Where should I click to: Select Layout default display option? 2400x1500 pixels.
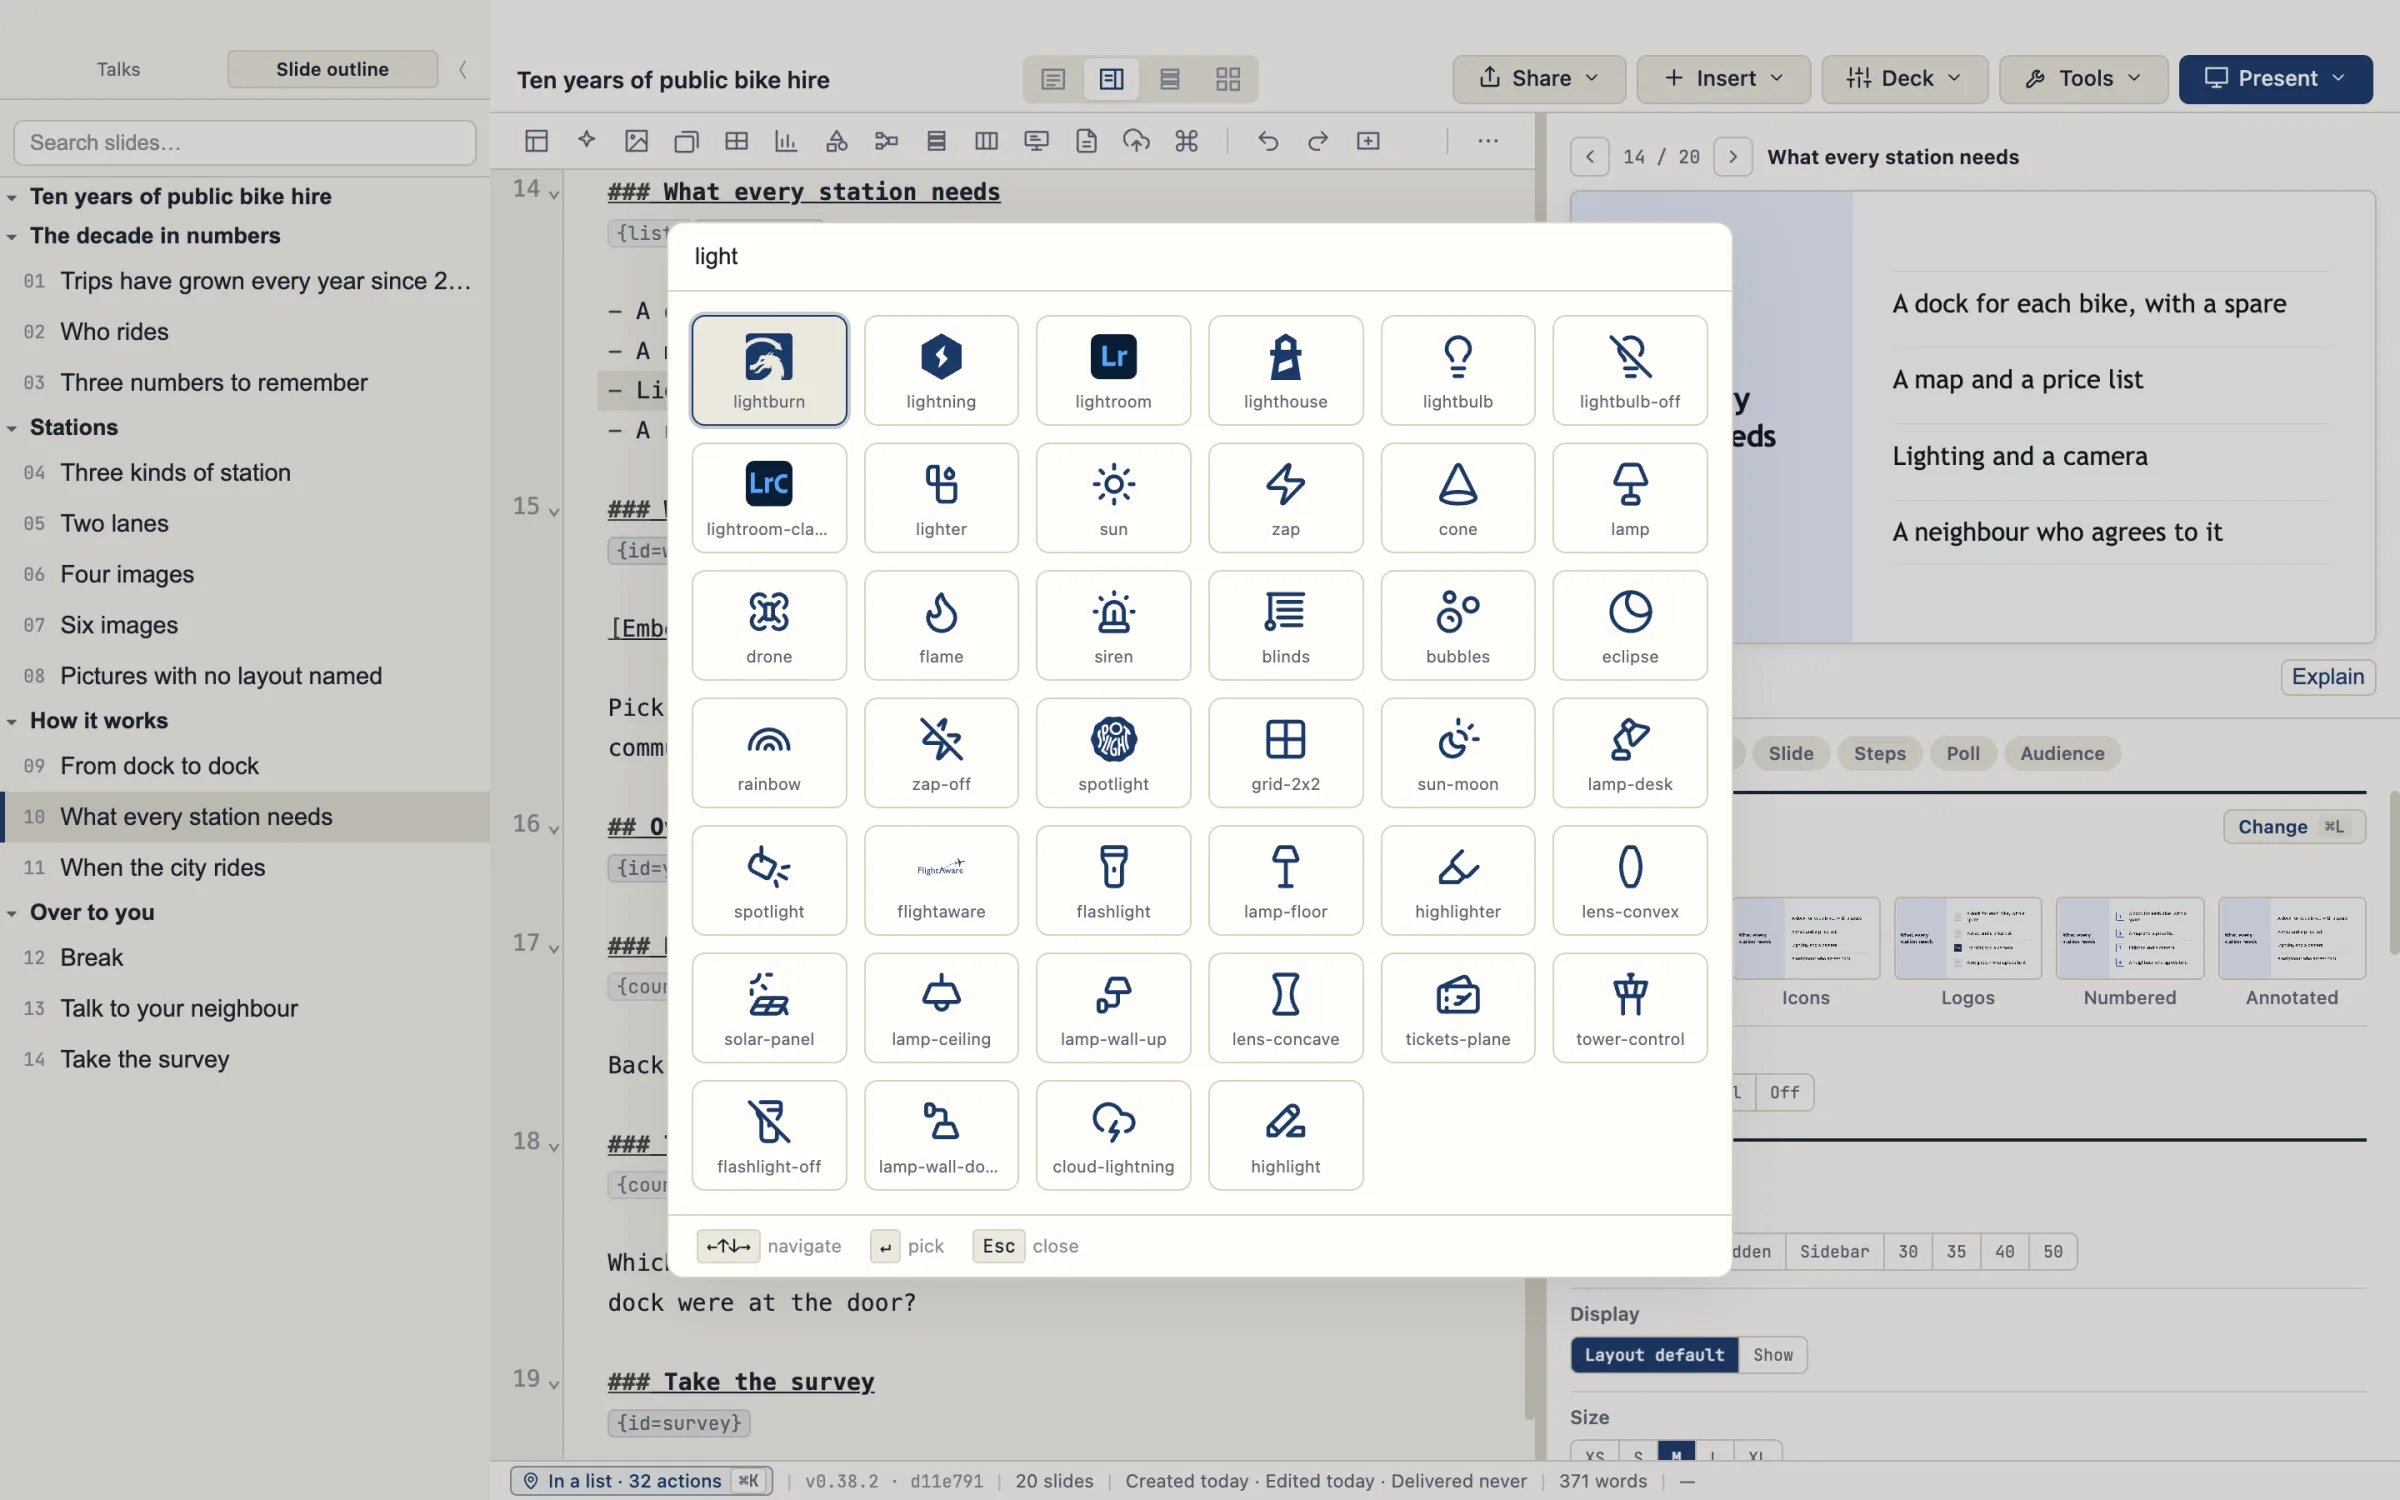click(1654, 1355)
